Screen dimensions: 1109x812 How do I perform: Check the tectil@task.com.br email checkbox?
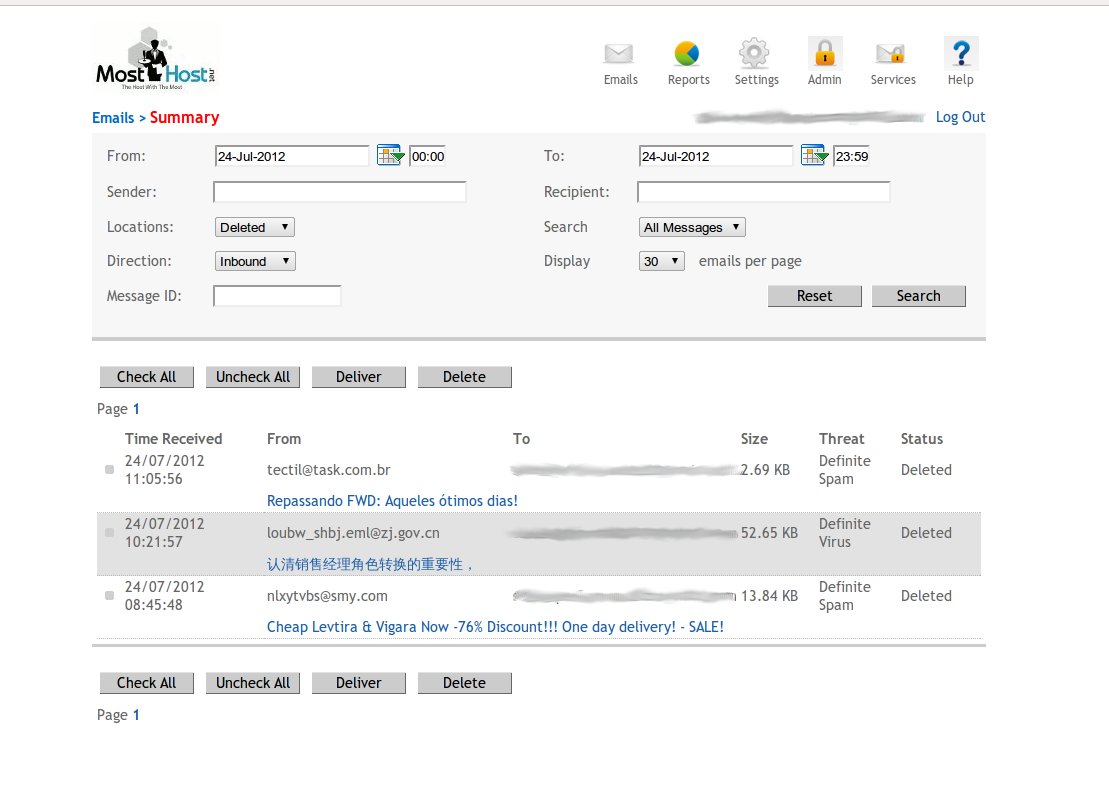[x=110, y=470]
